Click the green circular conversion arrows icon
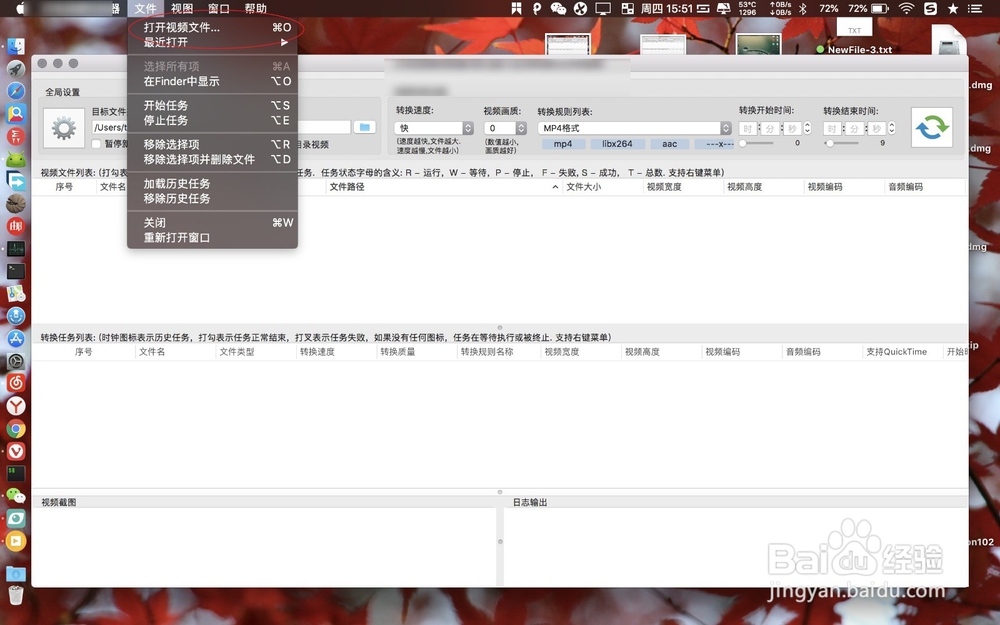 point(931,127)
